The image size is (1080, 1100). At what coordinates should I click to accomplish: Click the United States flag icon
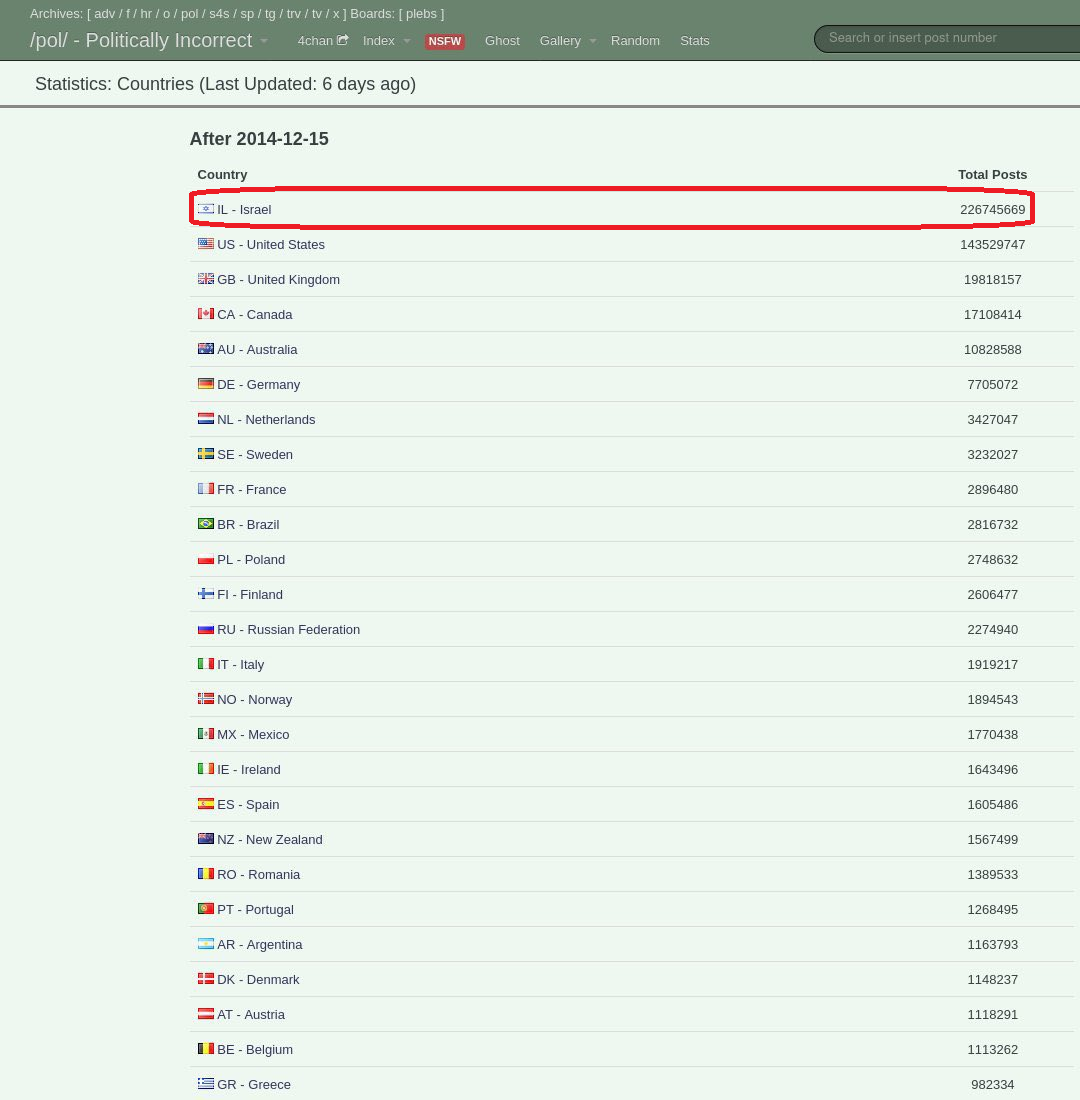[x=206, y=243]
